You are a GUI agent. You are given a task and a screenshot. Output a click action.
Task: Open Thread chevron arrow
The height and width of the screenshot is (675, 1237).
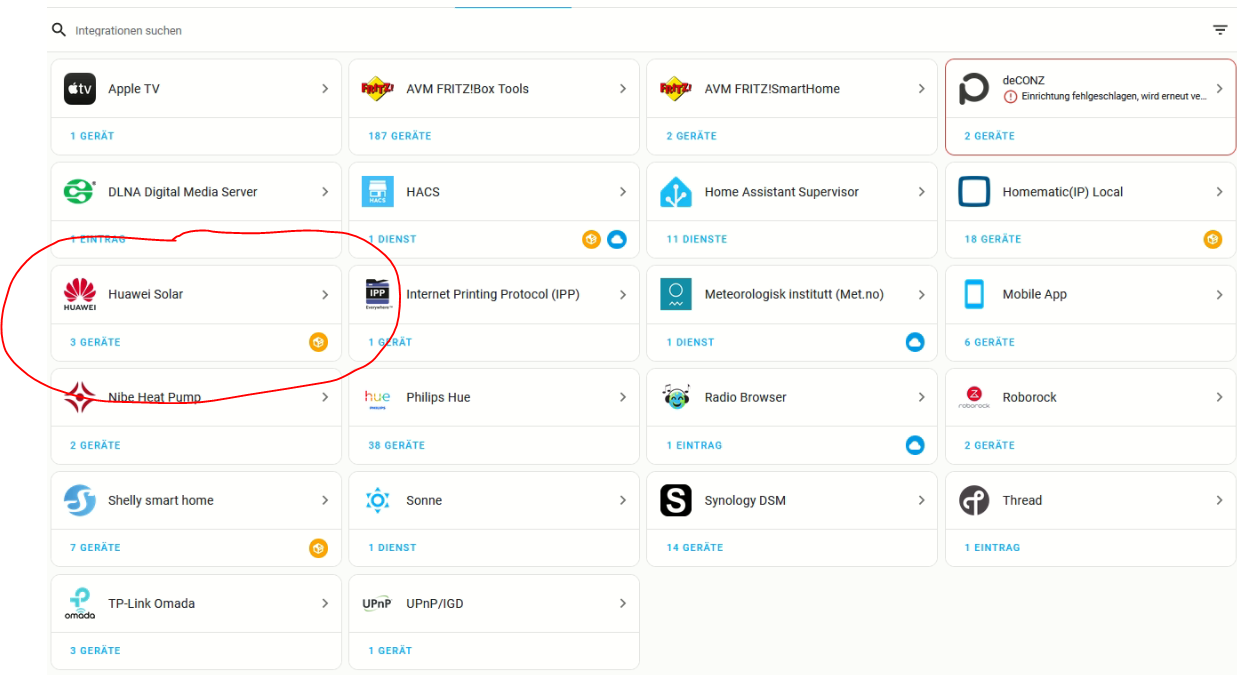pyautogui.click(x=1219, y=501)
